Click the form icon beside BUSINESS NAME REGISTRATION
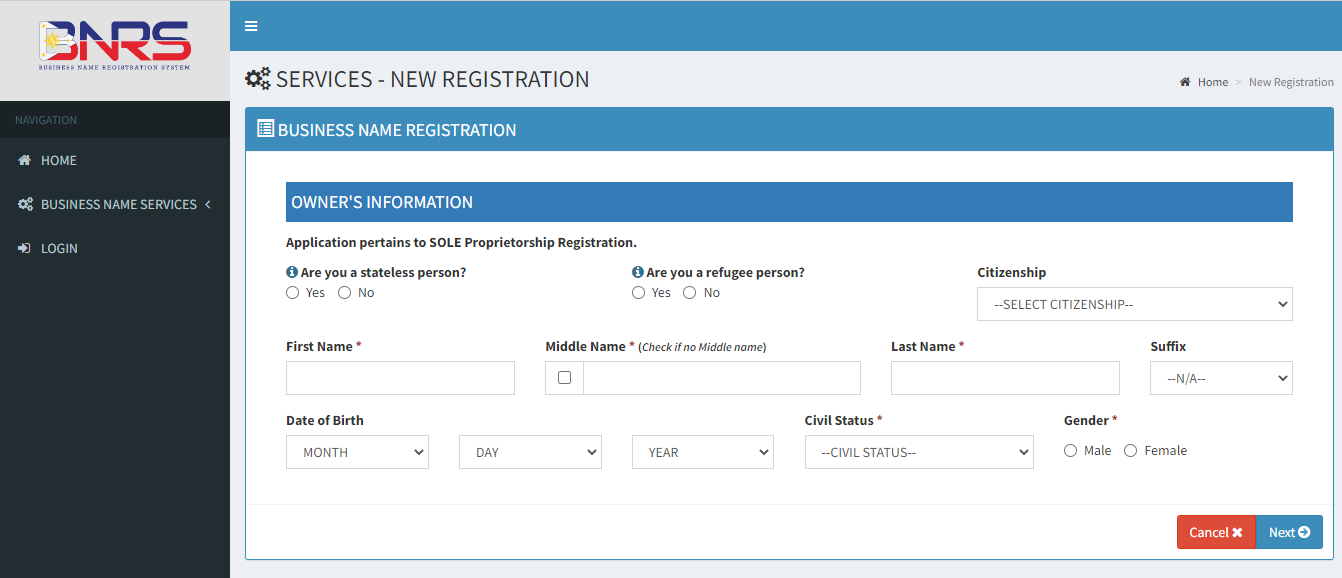1342x578 pixels. pos(265,128)
